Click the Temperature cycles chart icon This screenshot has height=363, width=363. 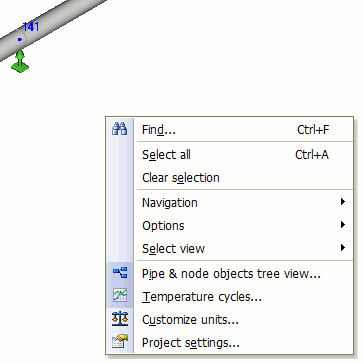point(120,296)
